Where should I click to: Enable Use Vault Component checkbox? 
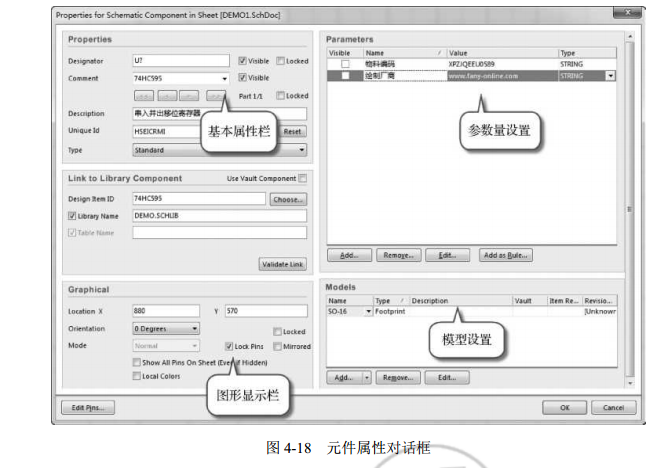[x=302, y=178]
